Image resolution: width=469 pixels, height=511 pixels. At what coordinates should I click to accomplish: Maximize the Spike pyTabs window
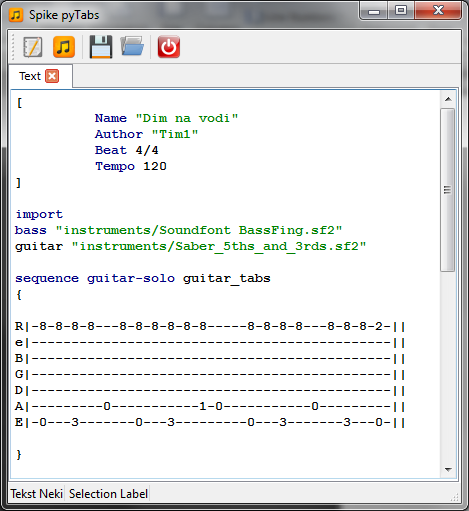(x=401, y=11)
